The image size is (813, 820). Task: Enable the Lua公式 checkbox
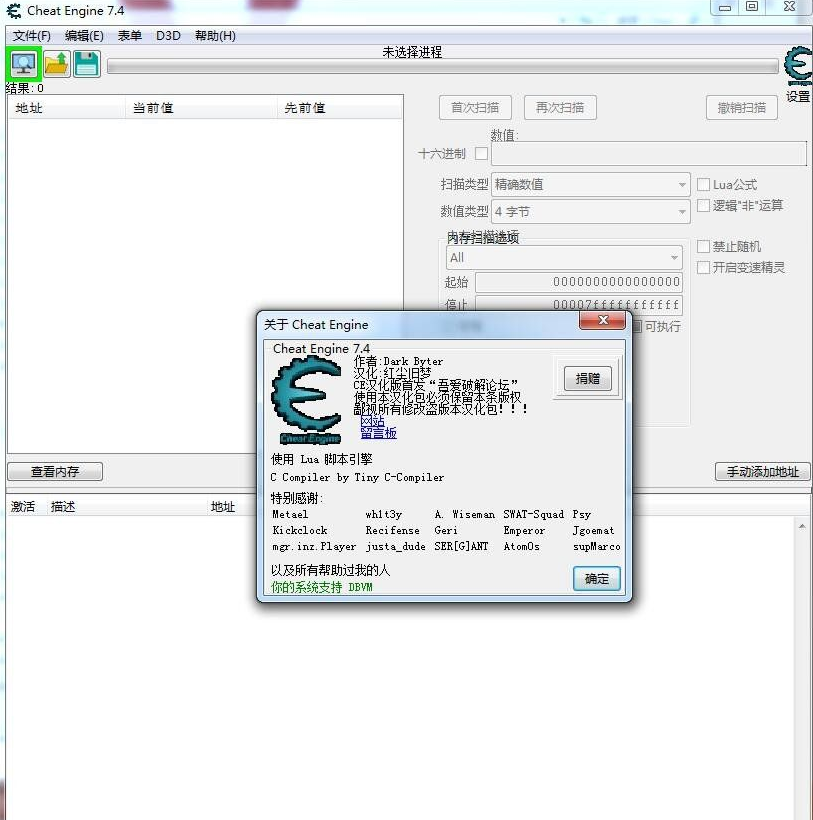click(704, 185)
